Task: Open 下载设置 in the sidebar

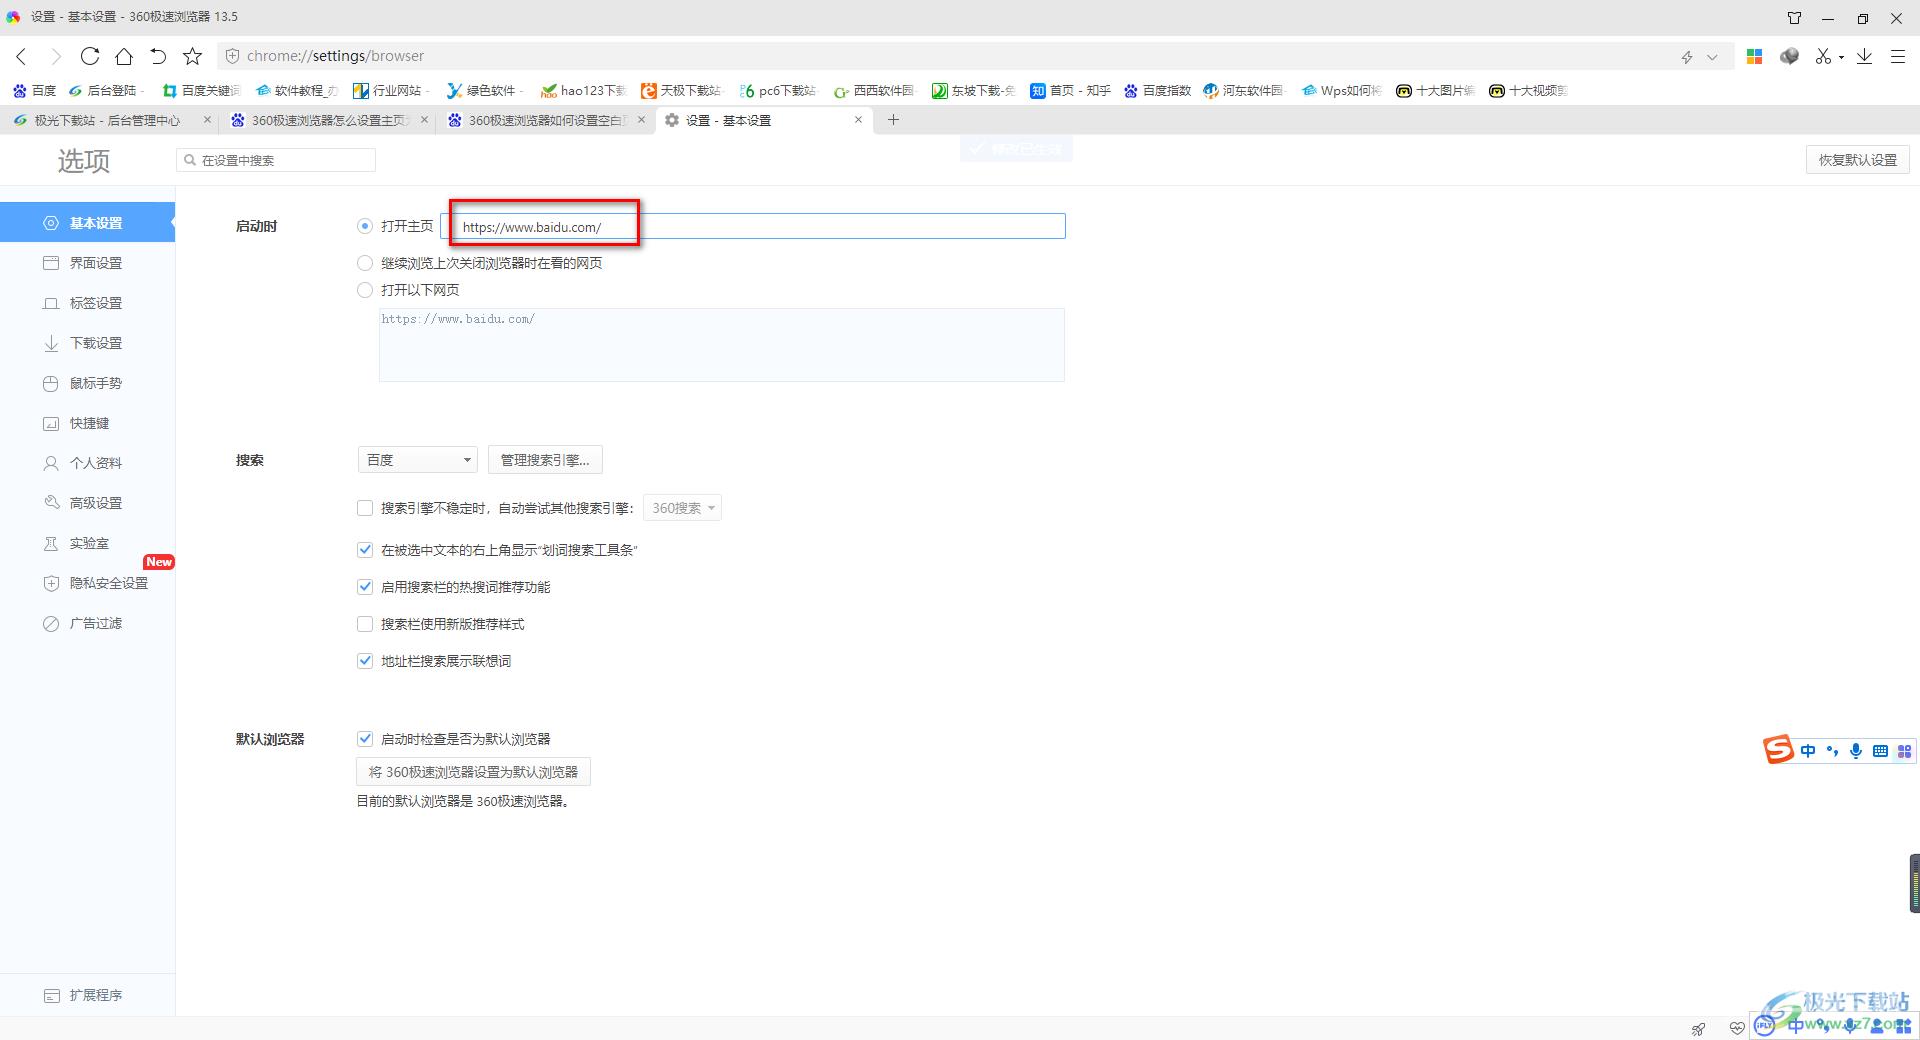Action: pos(87,343)
